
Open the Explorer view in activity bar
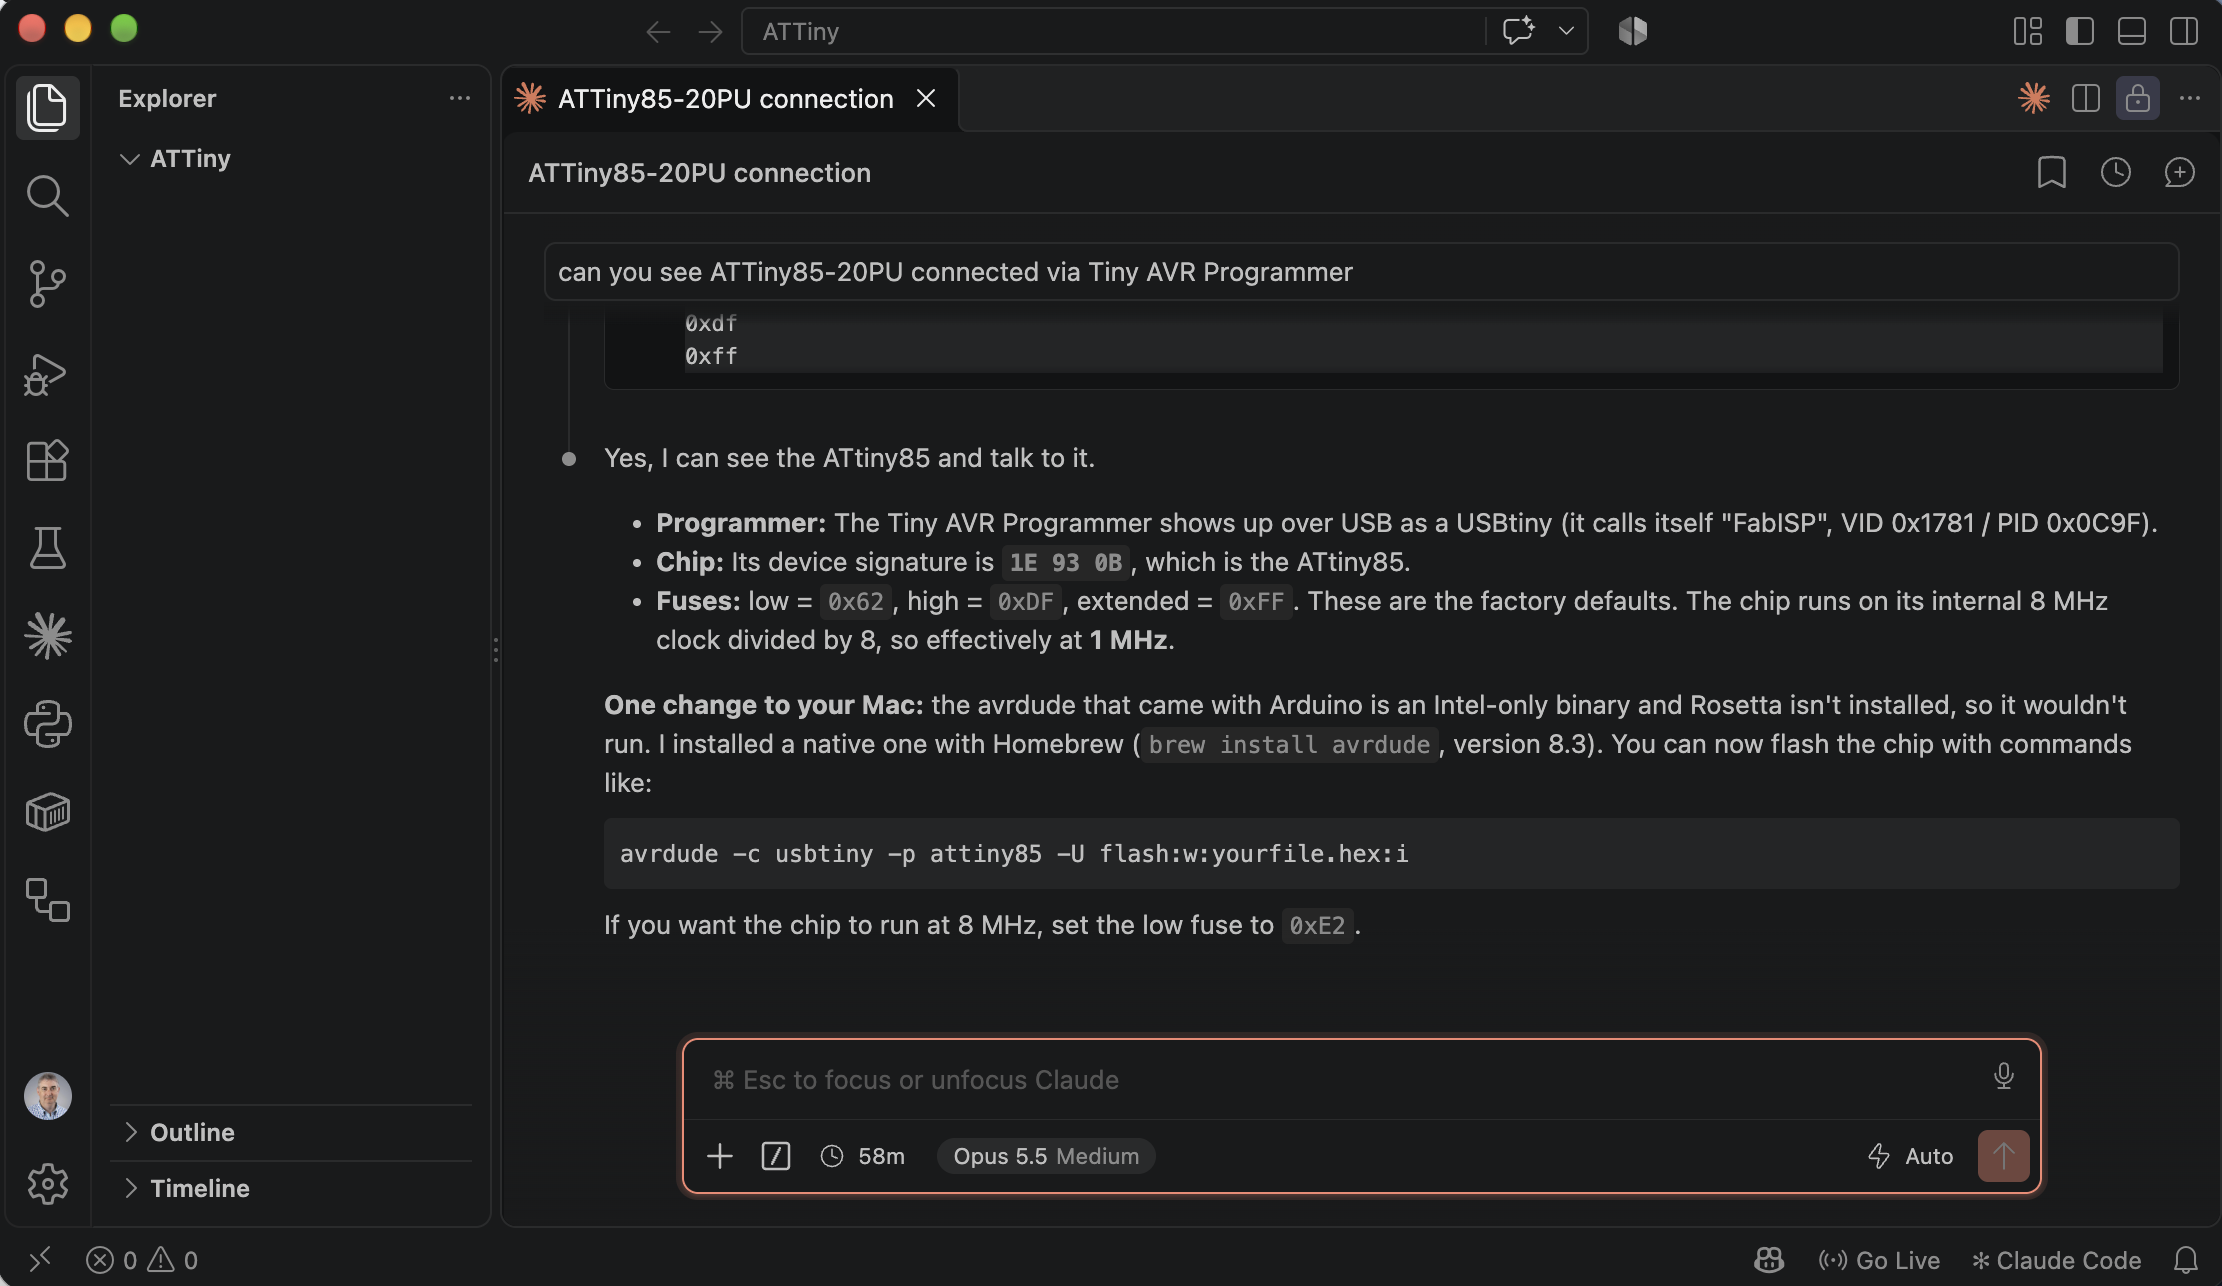pos(47,107)
